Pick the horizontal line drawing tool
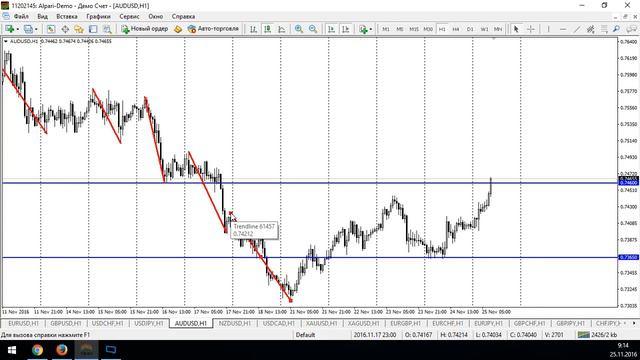The image size is (640, 360). (562, 29)
